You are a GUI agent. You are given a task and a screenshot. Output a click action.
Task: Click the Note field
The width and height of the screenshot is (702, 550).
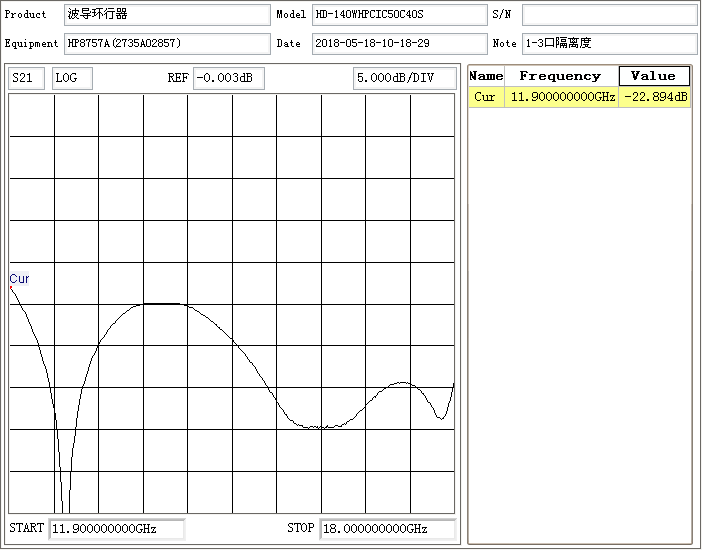(609, 44)
